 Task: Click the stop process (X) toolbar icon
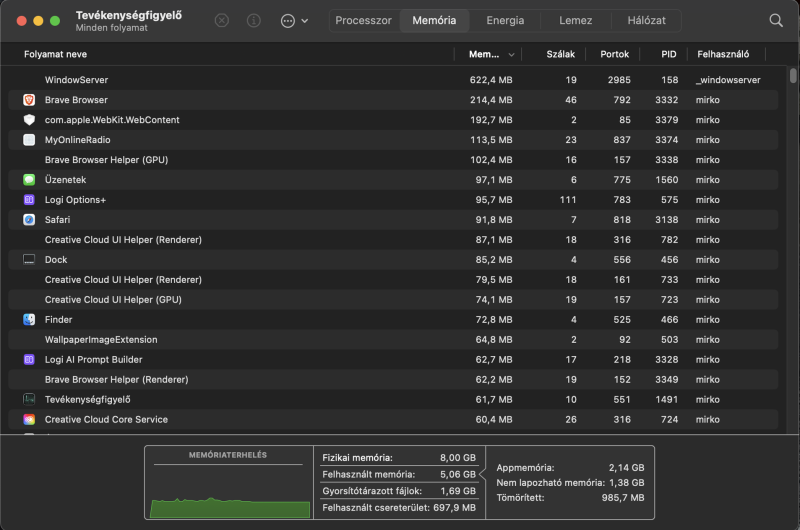[x=221, y=20]
